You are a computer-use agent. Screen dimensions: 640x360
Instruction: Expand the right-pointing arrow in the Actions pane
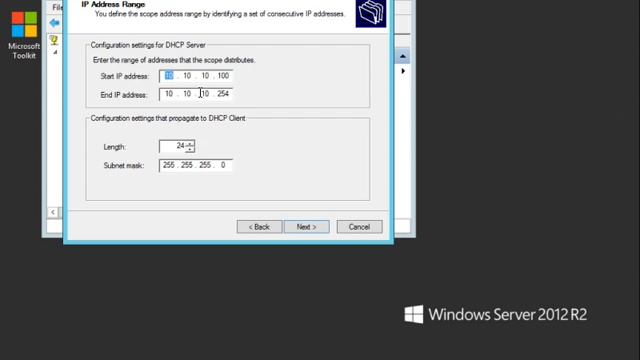(x=403, y=71)
